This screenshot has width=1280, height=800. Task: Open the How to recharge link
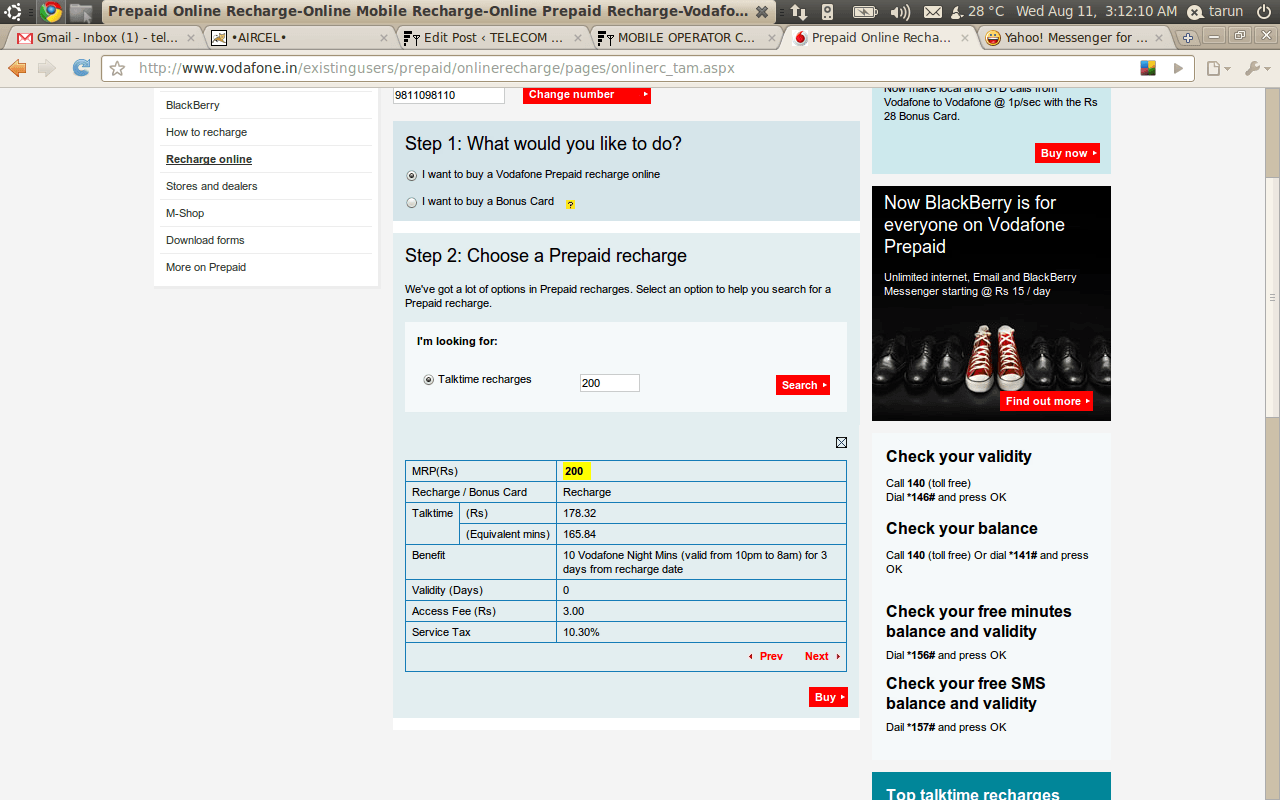click(x=206, y=132)
